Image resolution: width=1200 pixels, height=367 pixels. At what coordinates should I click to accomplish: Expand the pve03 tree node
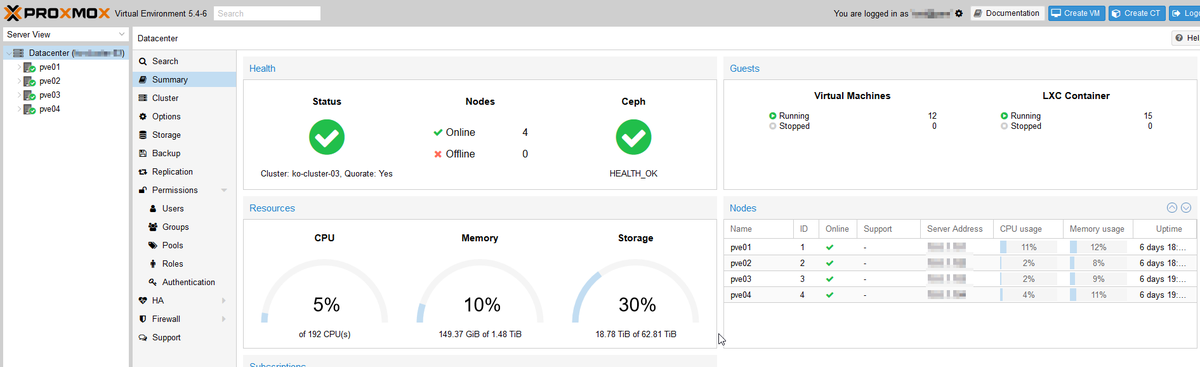point(19,95)
